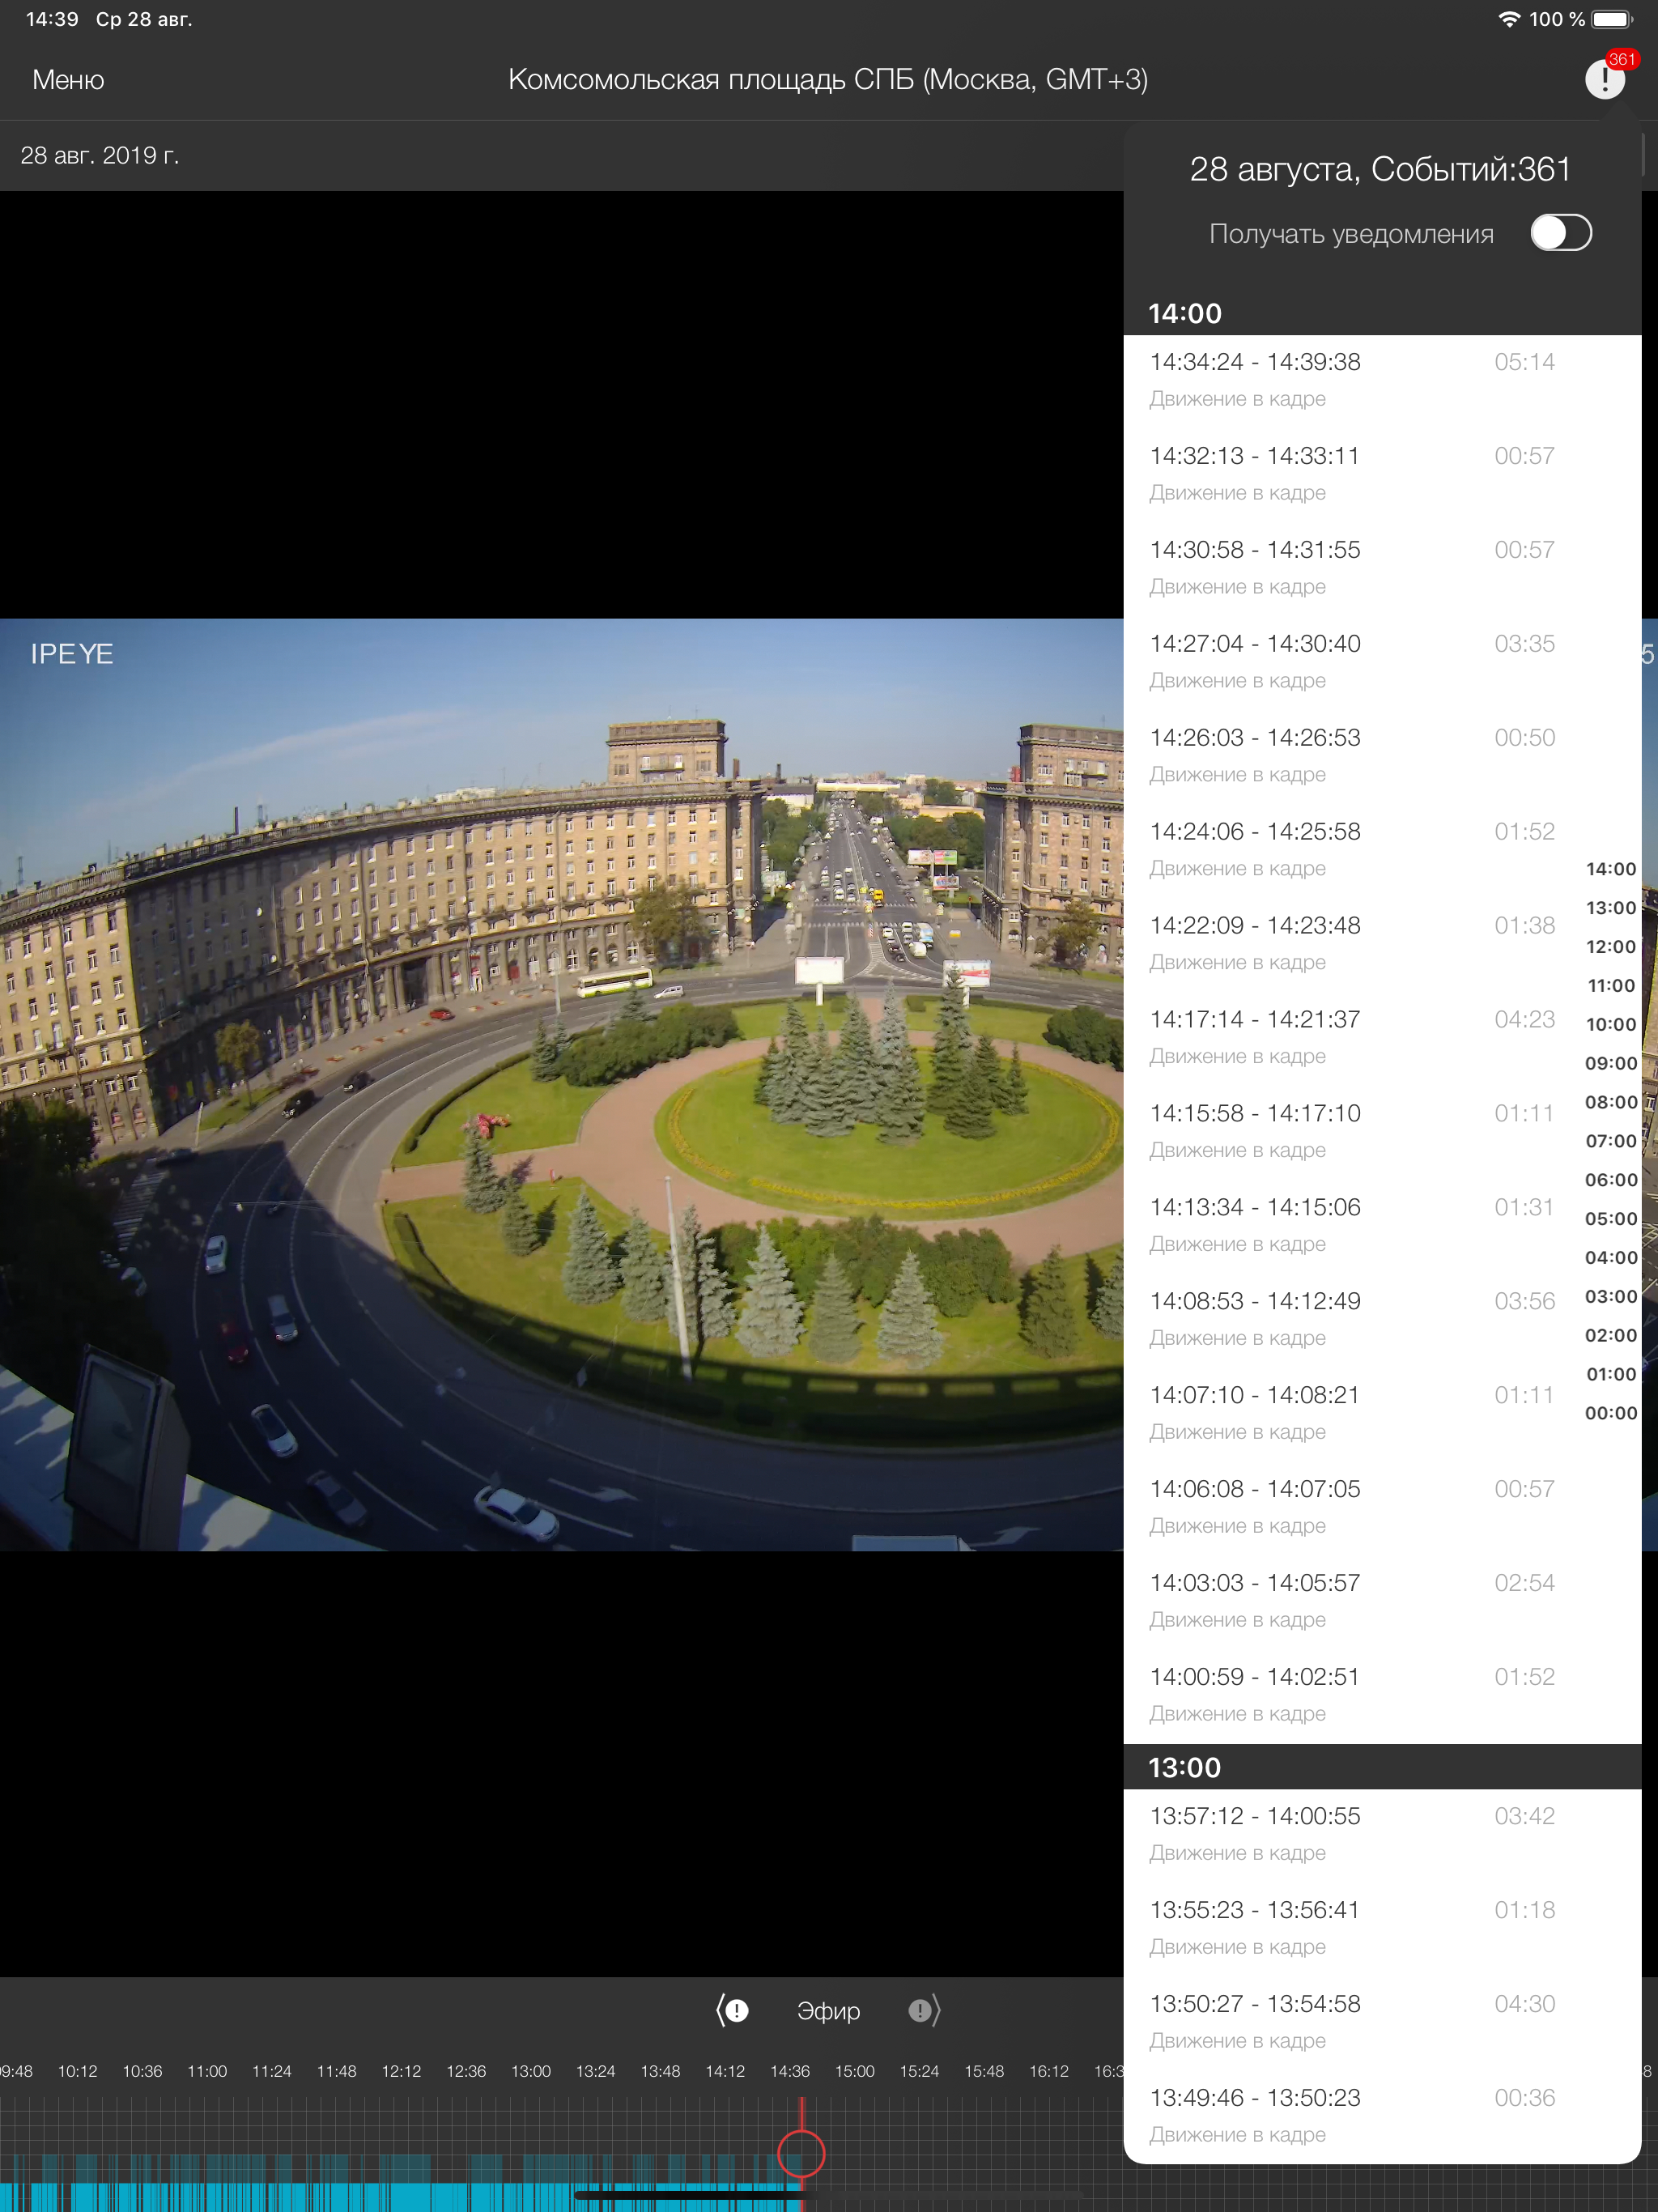Open event 14:06:08 - 14:07:05
The width and height of the screenshot is (1658, 2212).
tap(1382, 1508)
